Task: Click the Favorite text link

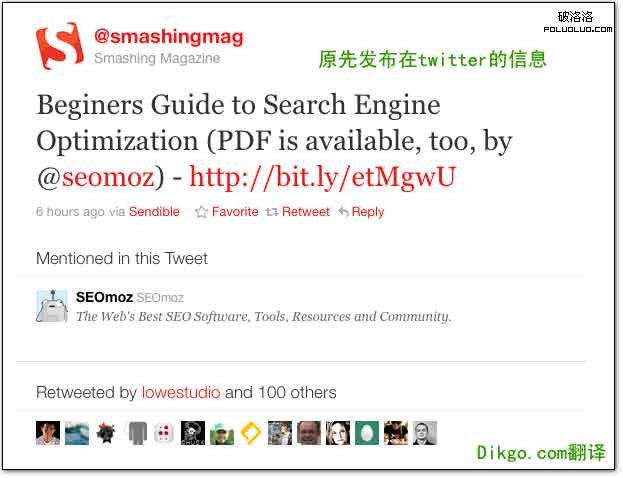Action: point(235,211)
